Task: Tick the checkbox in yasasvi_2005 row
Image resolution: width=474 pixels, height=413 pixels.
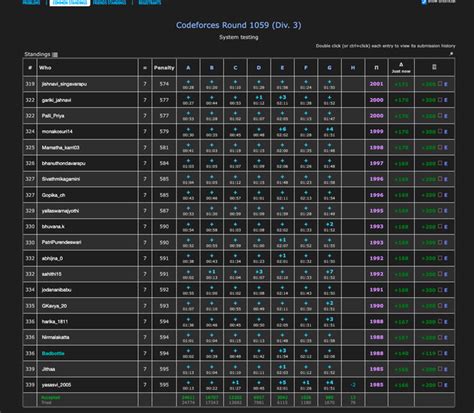Action: [x=440, y=384]
